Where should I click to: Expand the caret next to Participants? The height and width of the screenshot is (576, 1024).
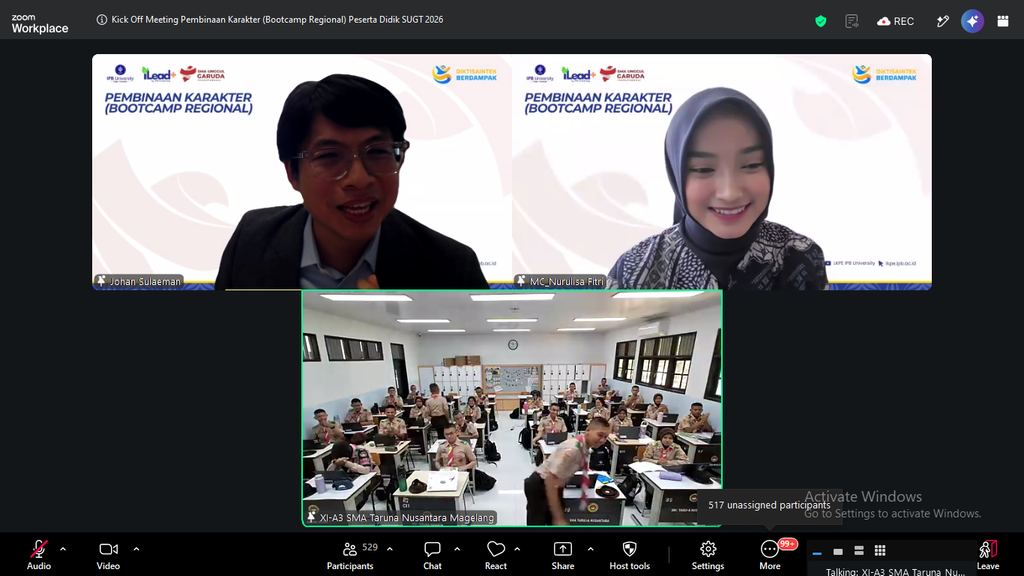[x=390, y=549]
